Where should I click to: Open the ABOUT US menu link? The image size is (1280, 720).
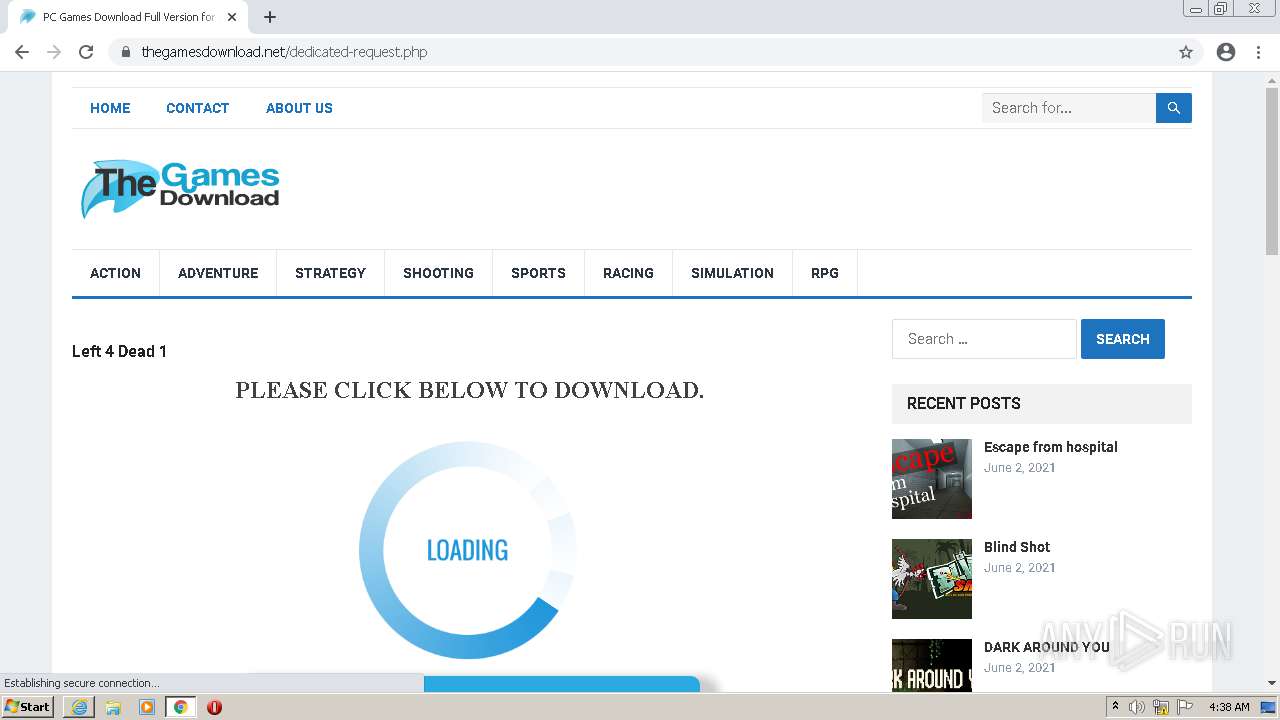click(x=299, y=108)
